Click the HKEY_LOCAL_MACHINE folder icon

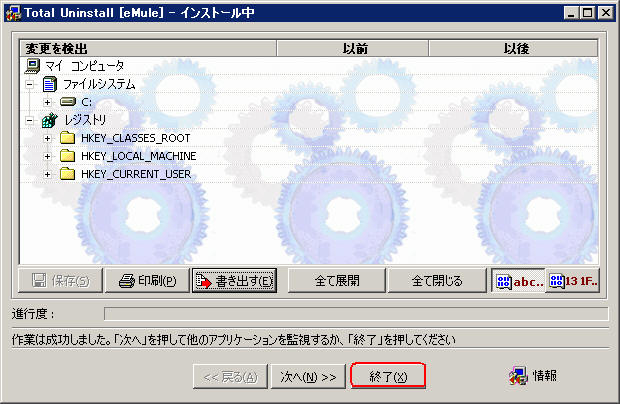tap(68, 156)
